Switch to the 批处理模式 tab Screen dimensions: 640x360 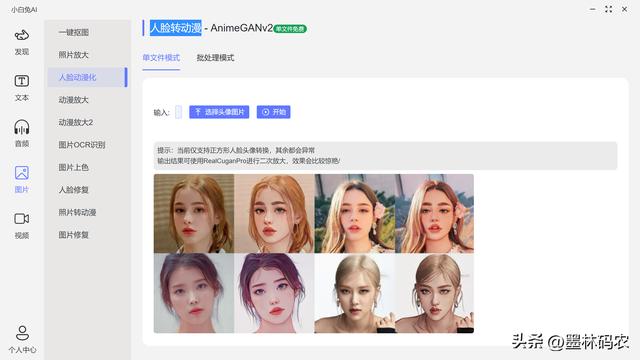click(x=216, y=58)
